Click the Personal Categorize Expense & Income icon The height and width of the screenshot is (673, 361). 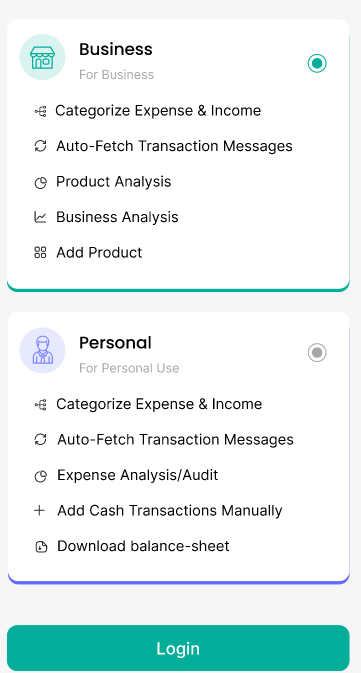click(x=40, y=405)
